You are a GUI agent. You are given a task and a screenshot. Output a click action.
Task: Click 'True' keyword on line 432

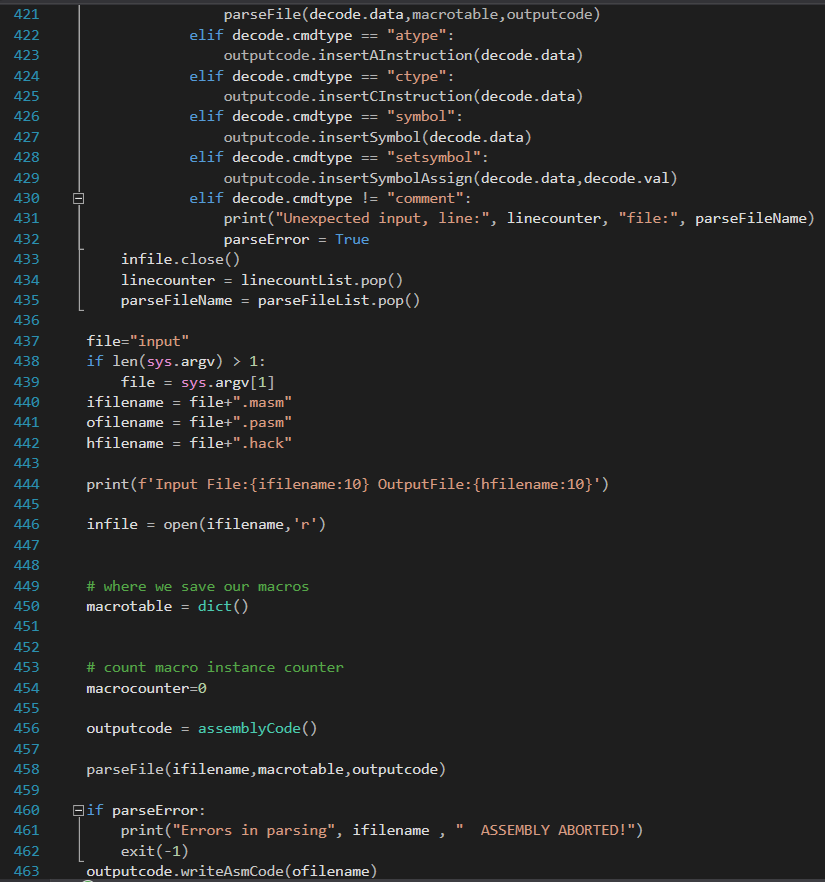pyautogui.click(x=352, y=239)
